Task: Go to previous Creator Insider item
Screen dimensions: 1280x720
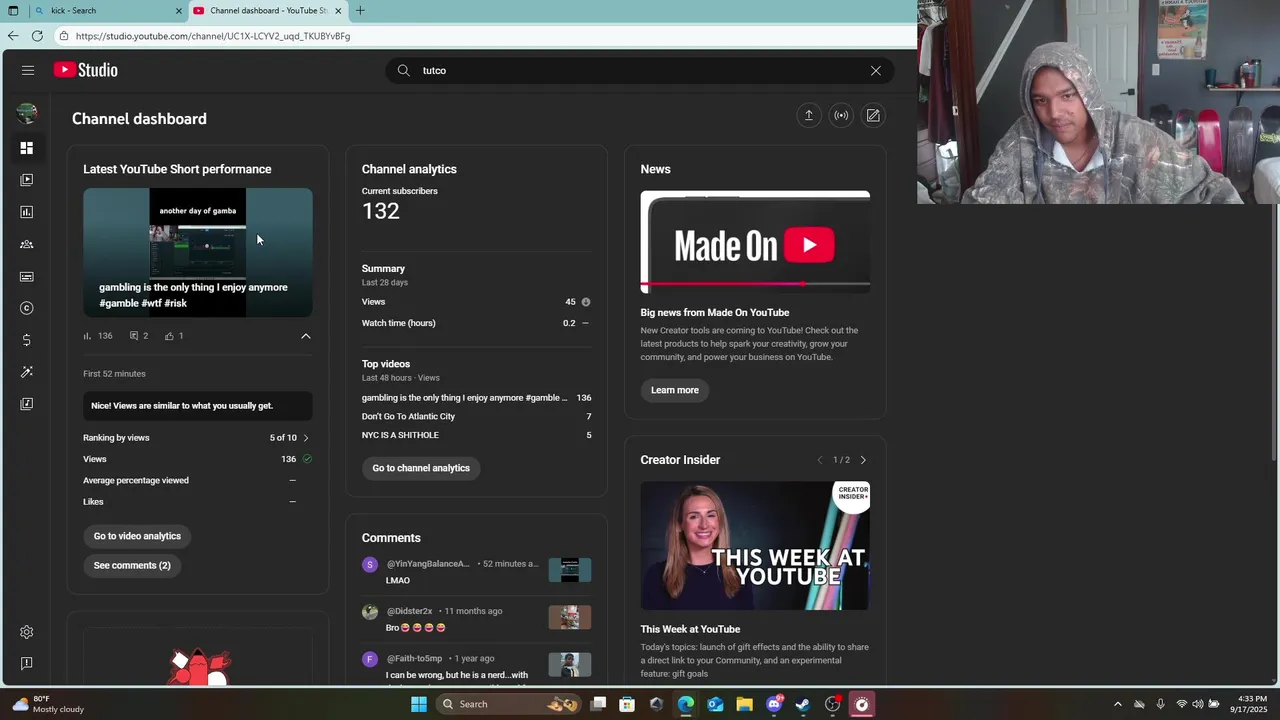Action: coord(820,460)
